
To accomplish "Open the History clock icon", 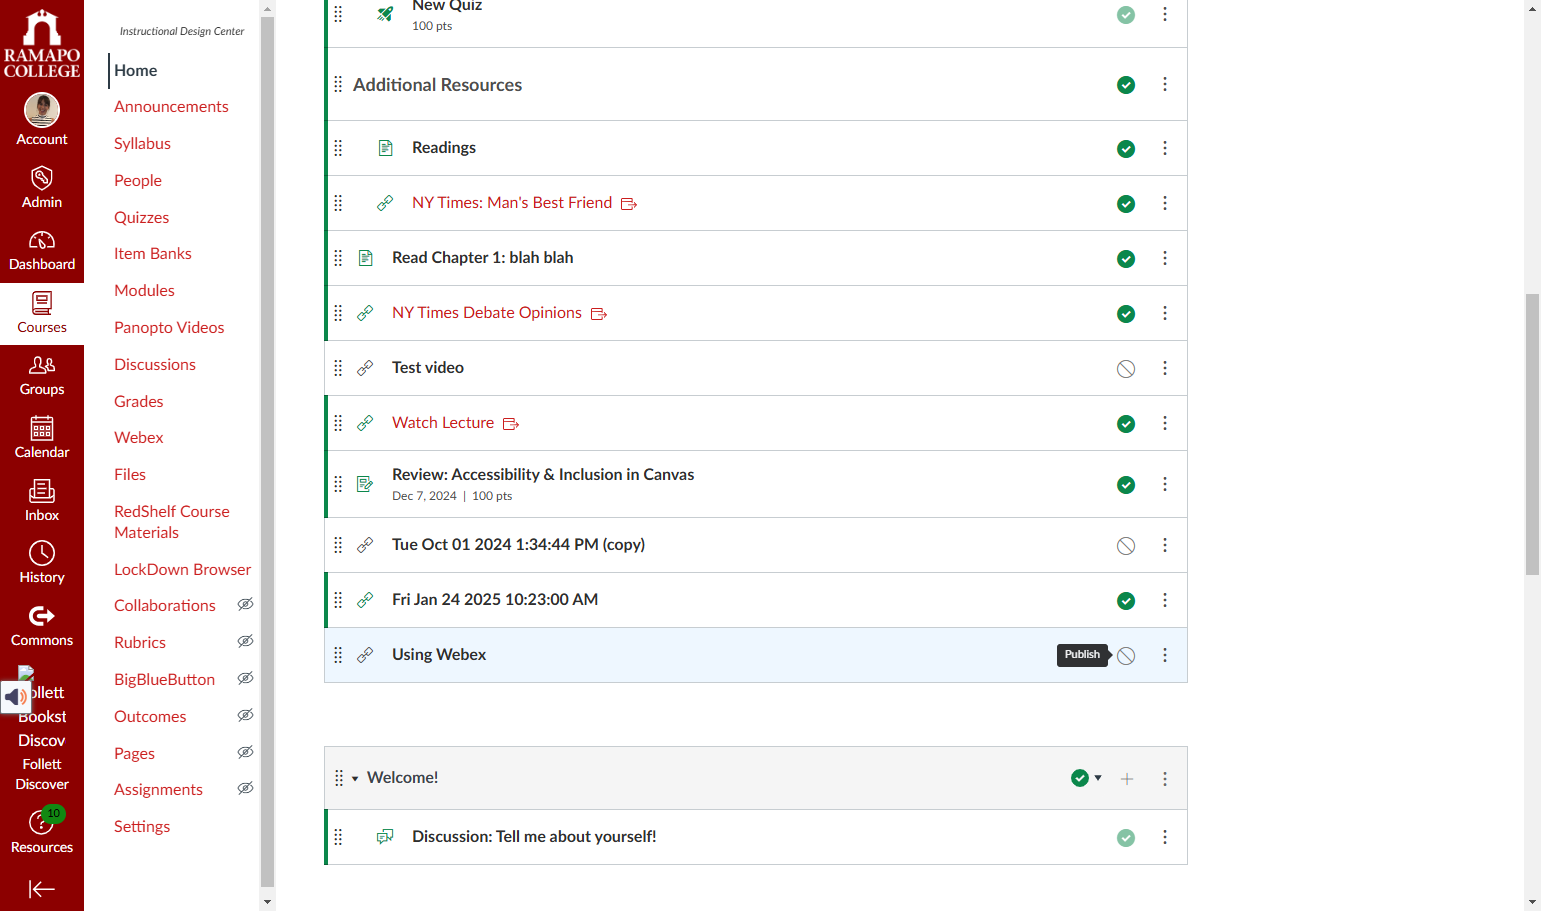I will 42,553.
